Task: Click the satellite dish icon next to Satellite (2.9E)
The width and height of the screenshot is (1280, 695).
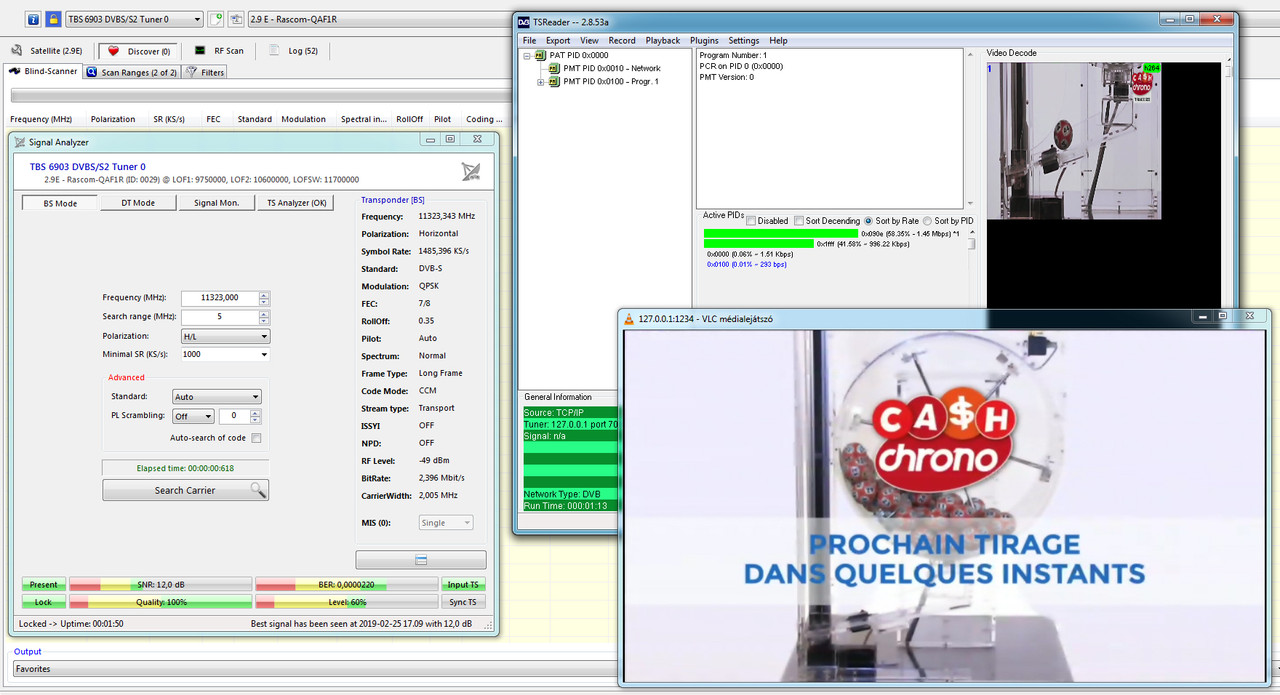Action: click(x=18, y=50)
